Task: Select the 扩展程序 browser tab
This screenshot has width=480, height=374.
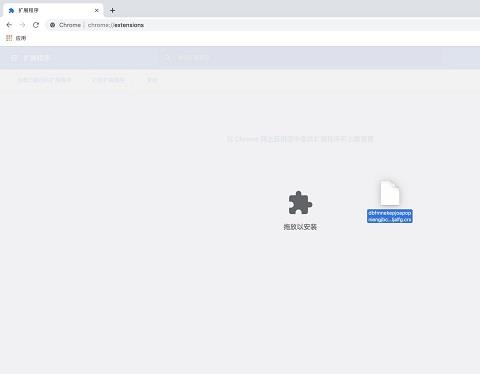Action: 53,10
